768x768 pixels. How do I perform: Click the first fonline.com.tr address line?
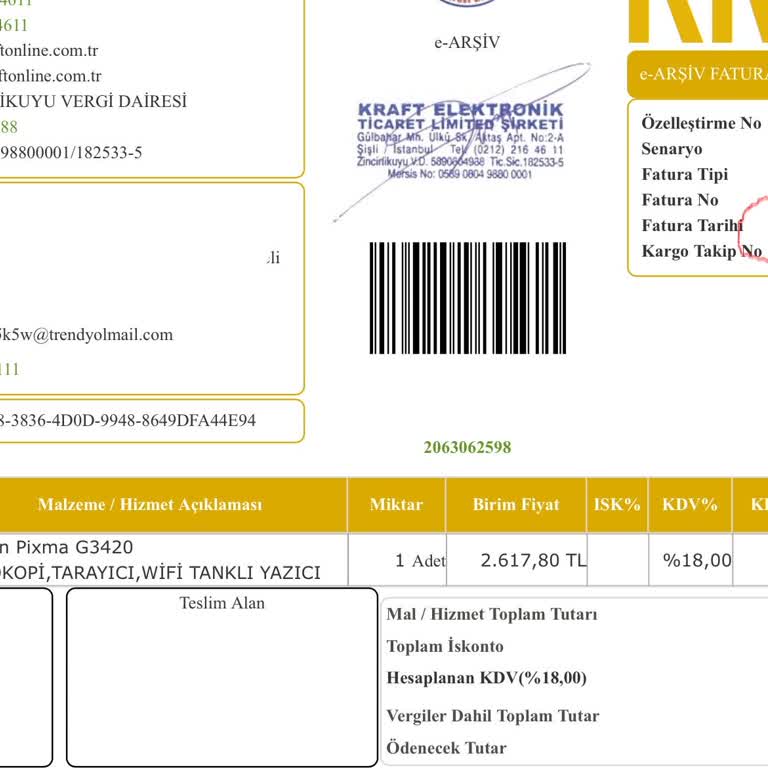coord(49,50)
